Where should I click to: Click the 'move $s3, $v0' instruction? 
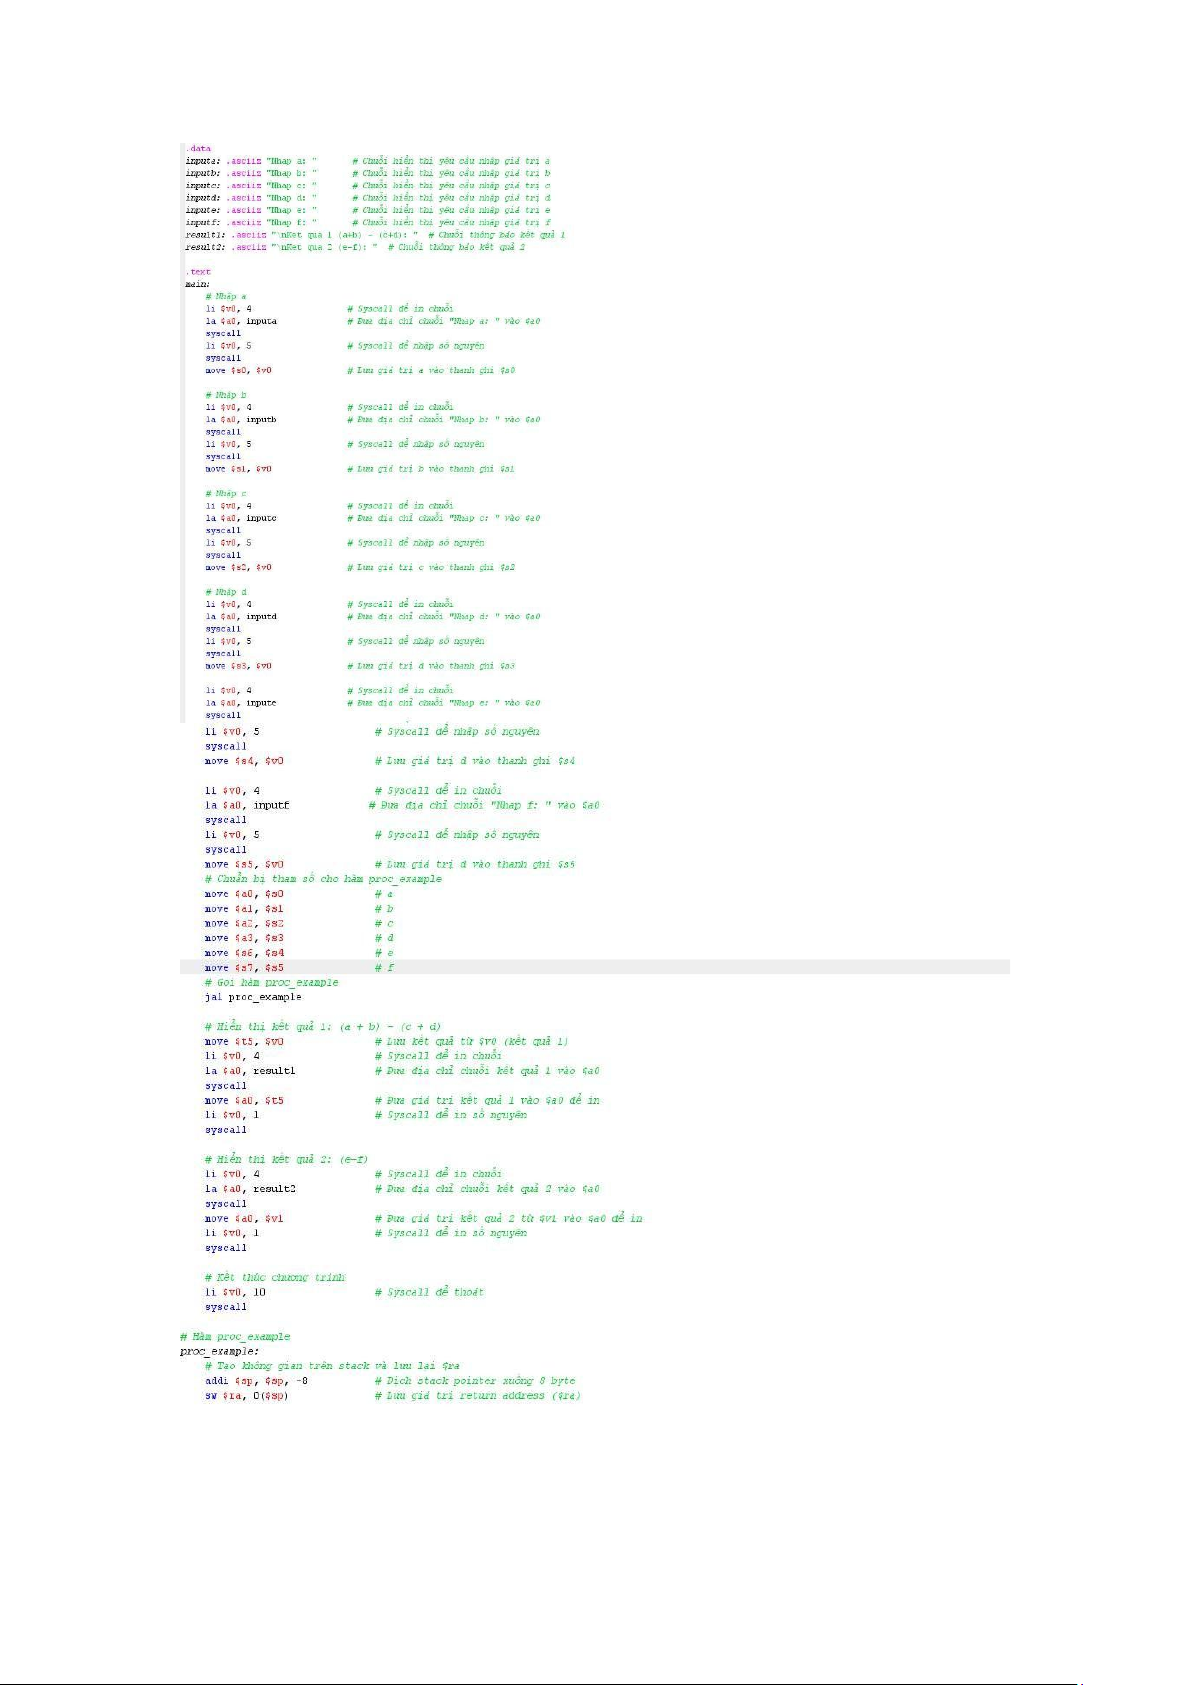coord(238,666)
